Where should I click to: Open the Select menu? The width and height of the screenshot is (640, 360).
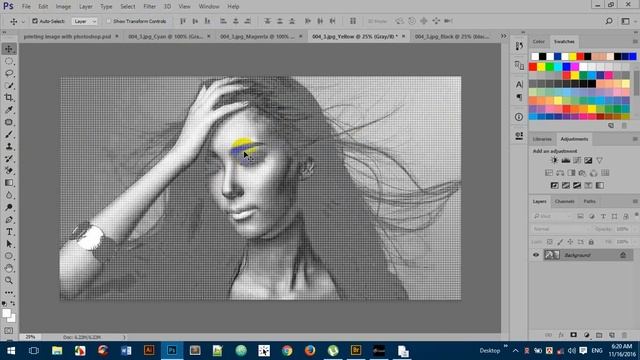pyautogui.click(x=127, y=7)
